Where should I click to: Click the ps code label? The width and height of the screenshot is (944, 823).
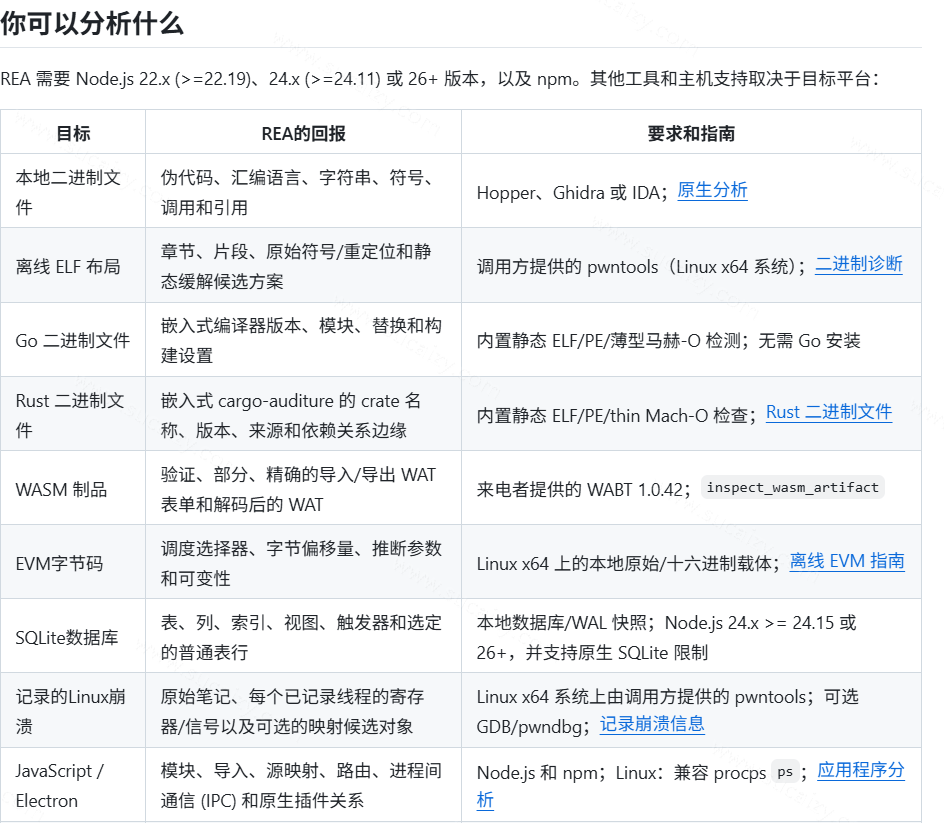tap(784, 771)
